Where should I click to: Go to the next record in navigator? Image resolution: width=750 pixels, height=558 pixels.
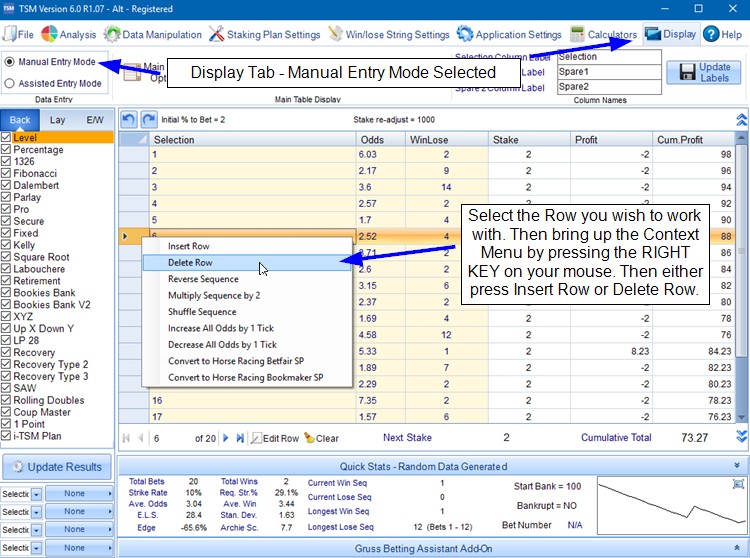226,438
